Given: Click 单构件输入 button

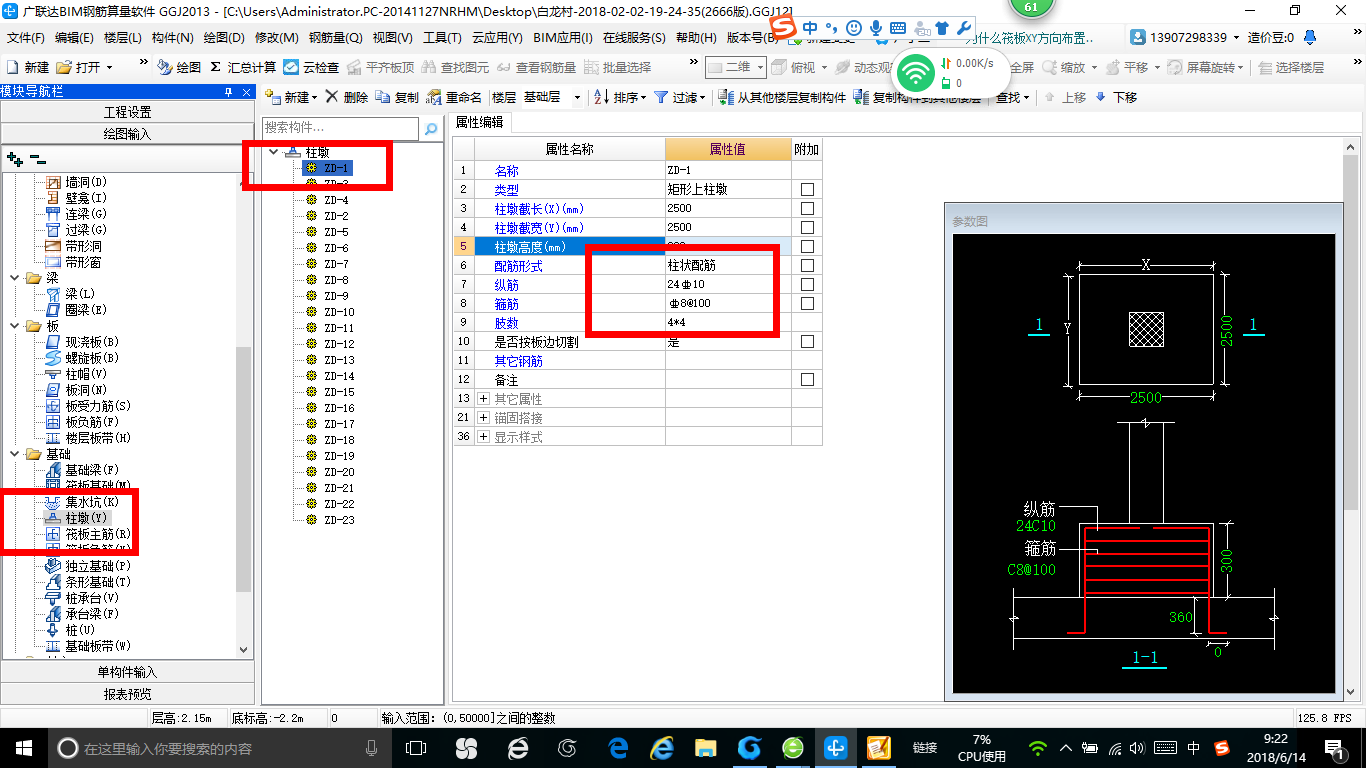Looking at the screenshot, I should pos(127,672).
